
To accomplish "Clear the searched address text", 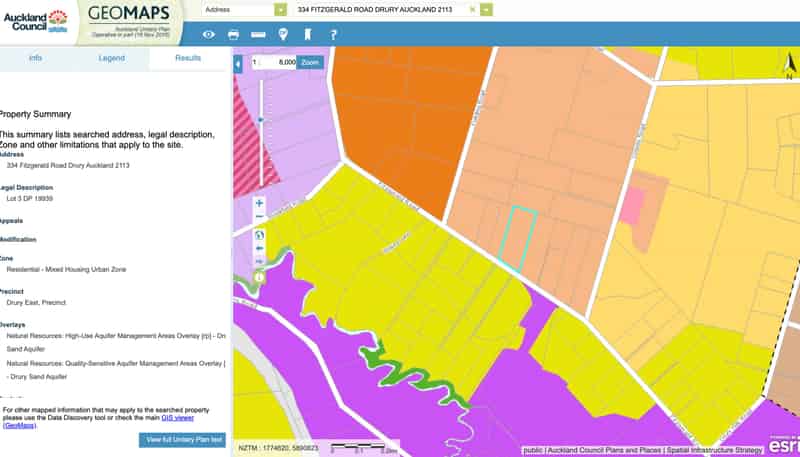I will coord(472,9).
